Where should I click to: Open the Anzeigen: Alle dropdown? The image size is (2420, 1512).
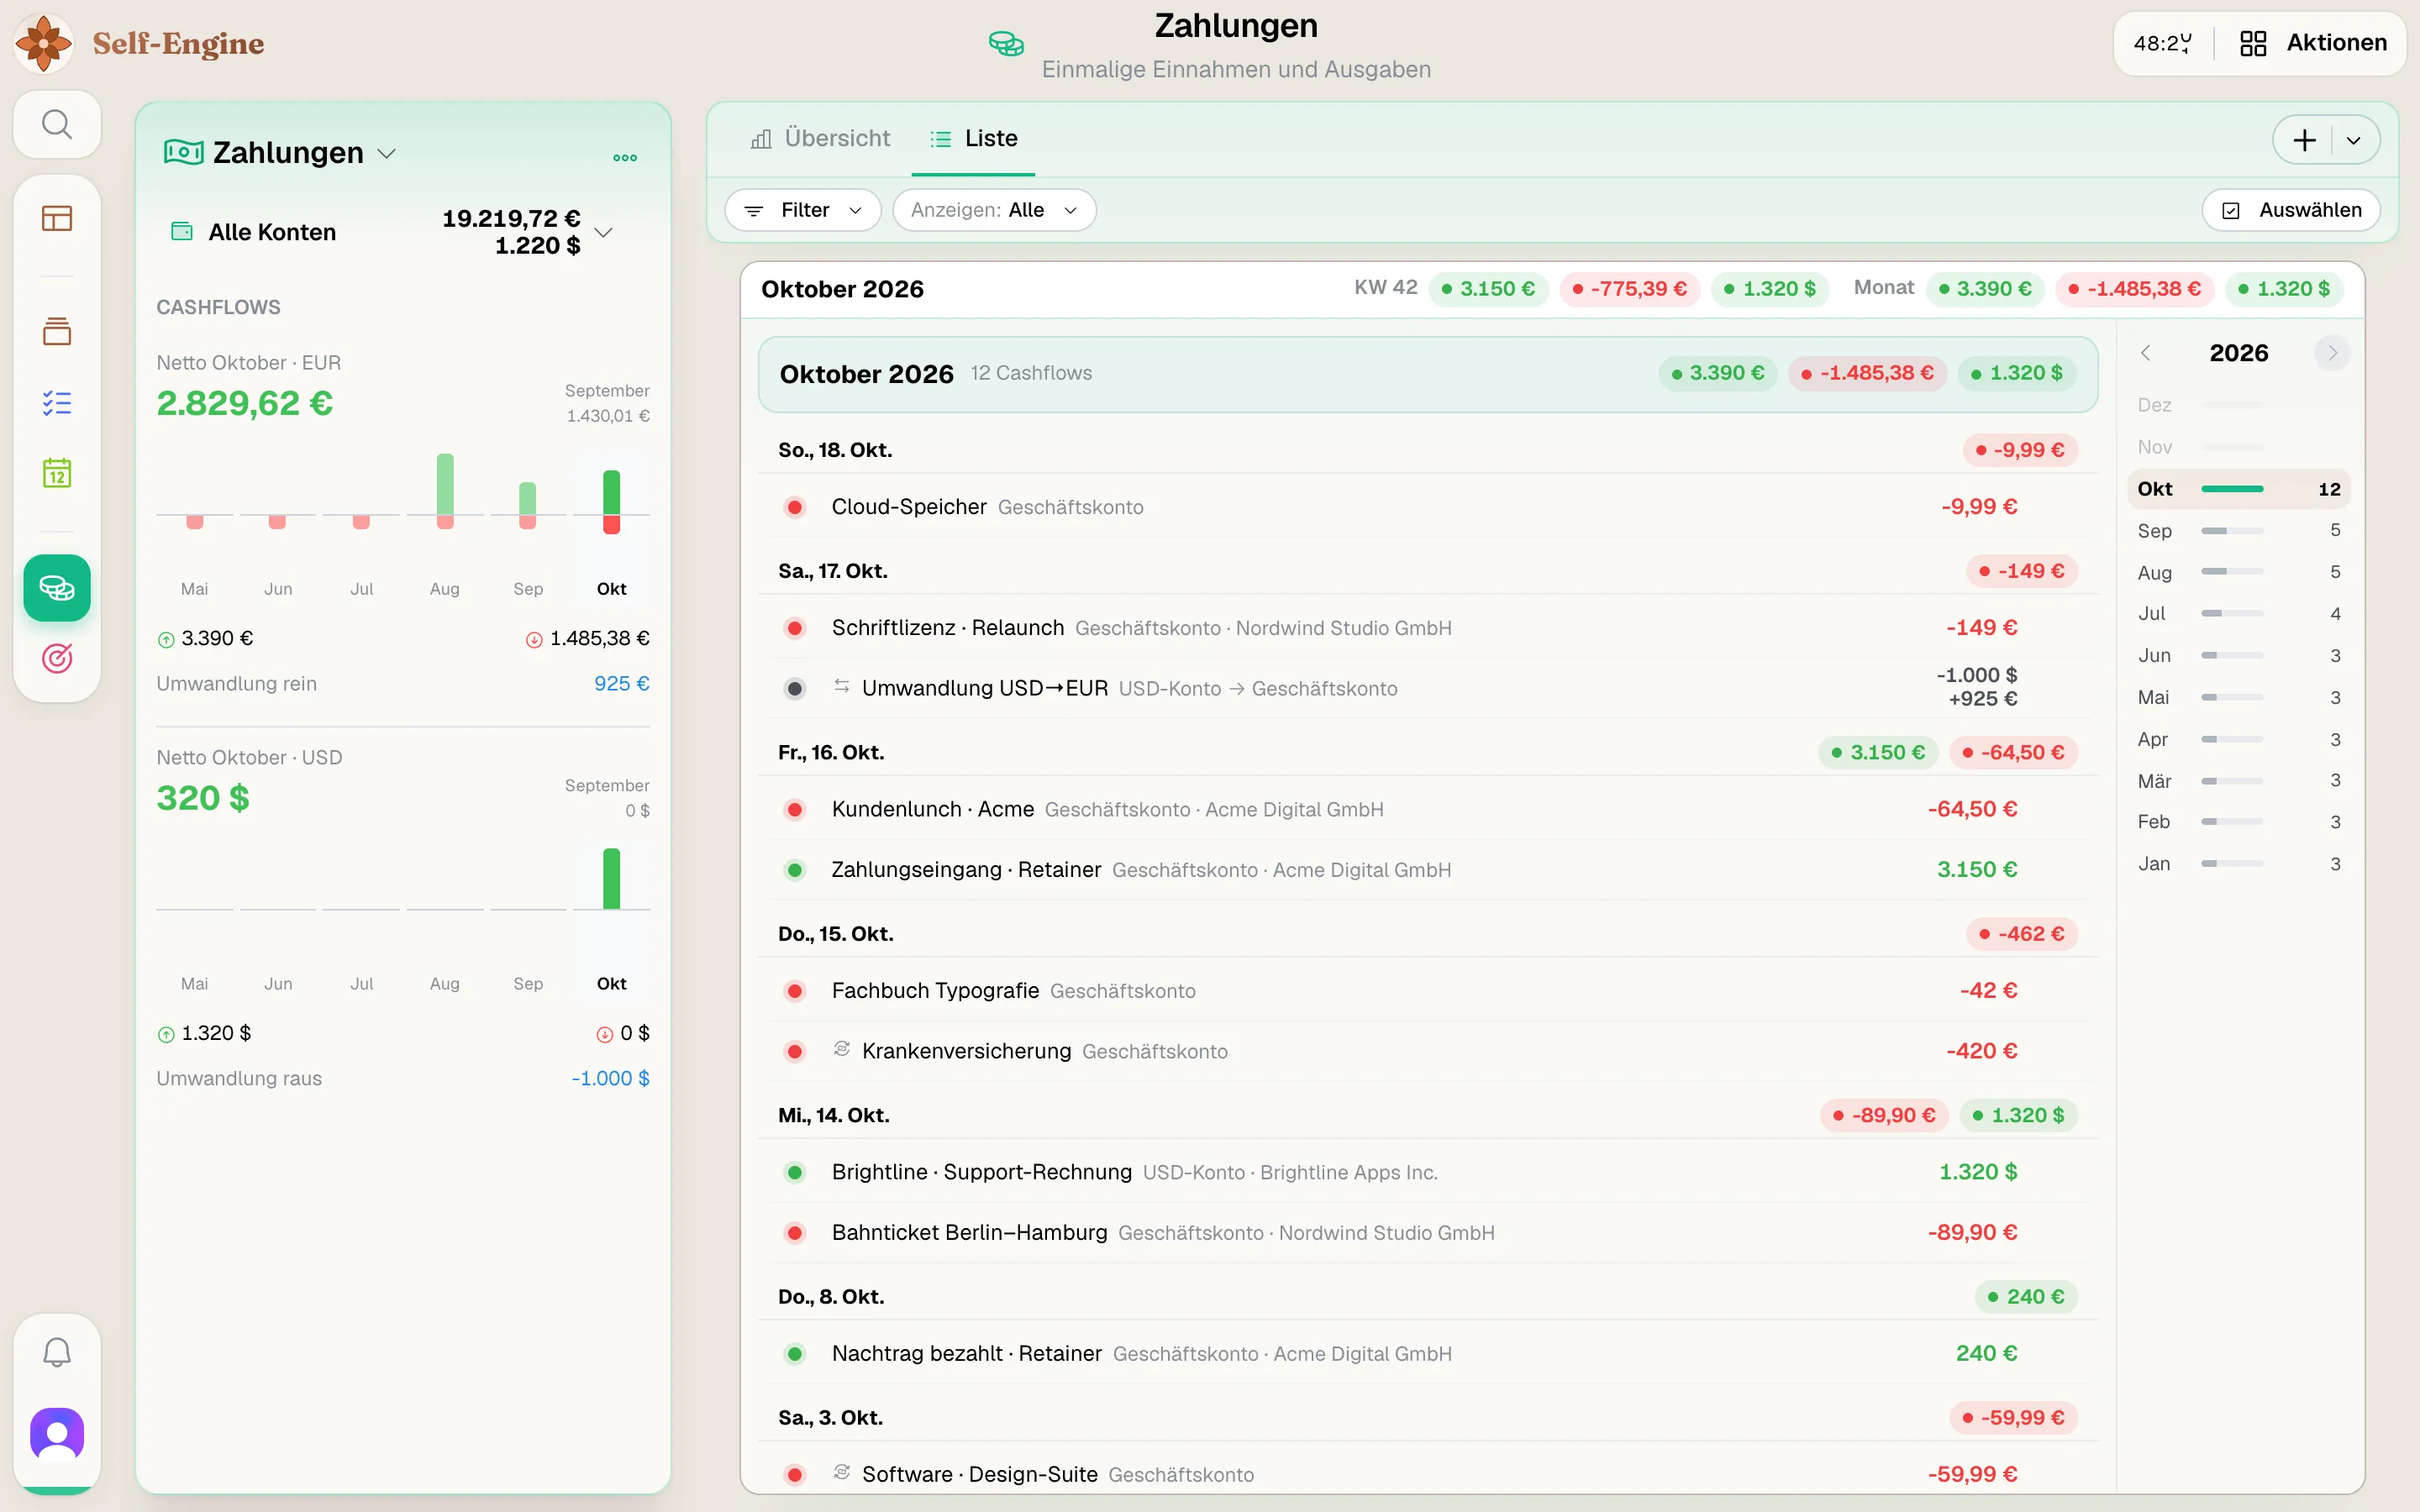tap(994, 210)
